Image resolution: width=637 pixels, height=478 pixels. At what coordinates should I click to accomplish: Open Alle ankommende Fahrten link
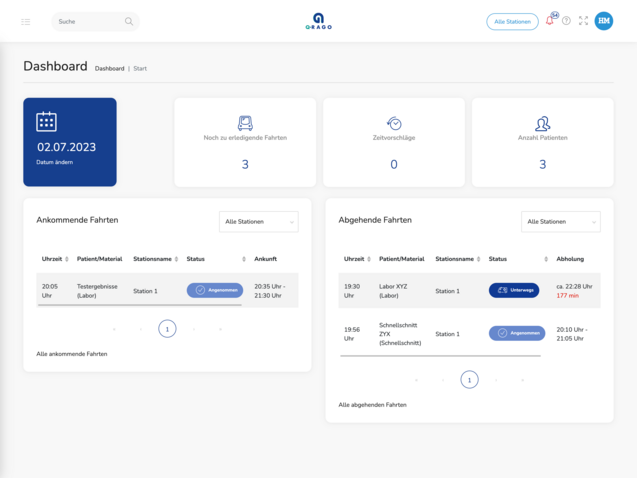71,354
